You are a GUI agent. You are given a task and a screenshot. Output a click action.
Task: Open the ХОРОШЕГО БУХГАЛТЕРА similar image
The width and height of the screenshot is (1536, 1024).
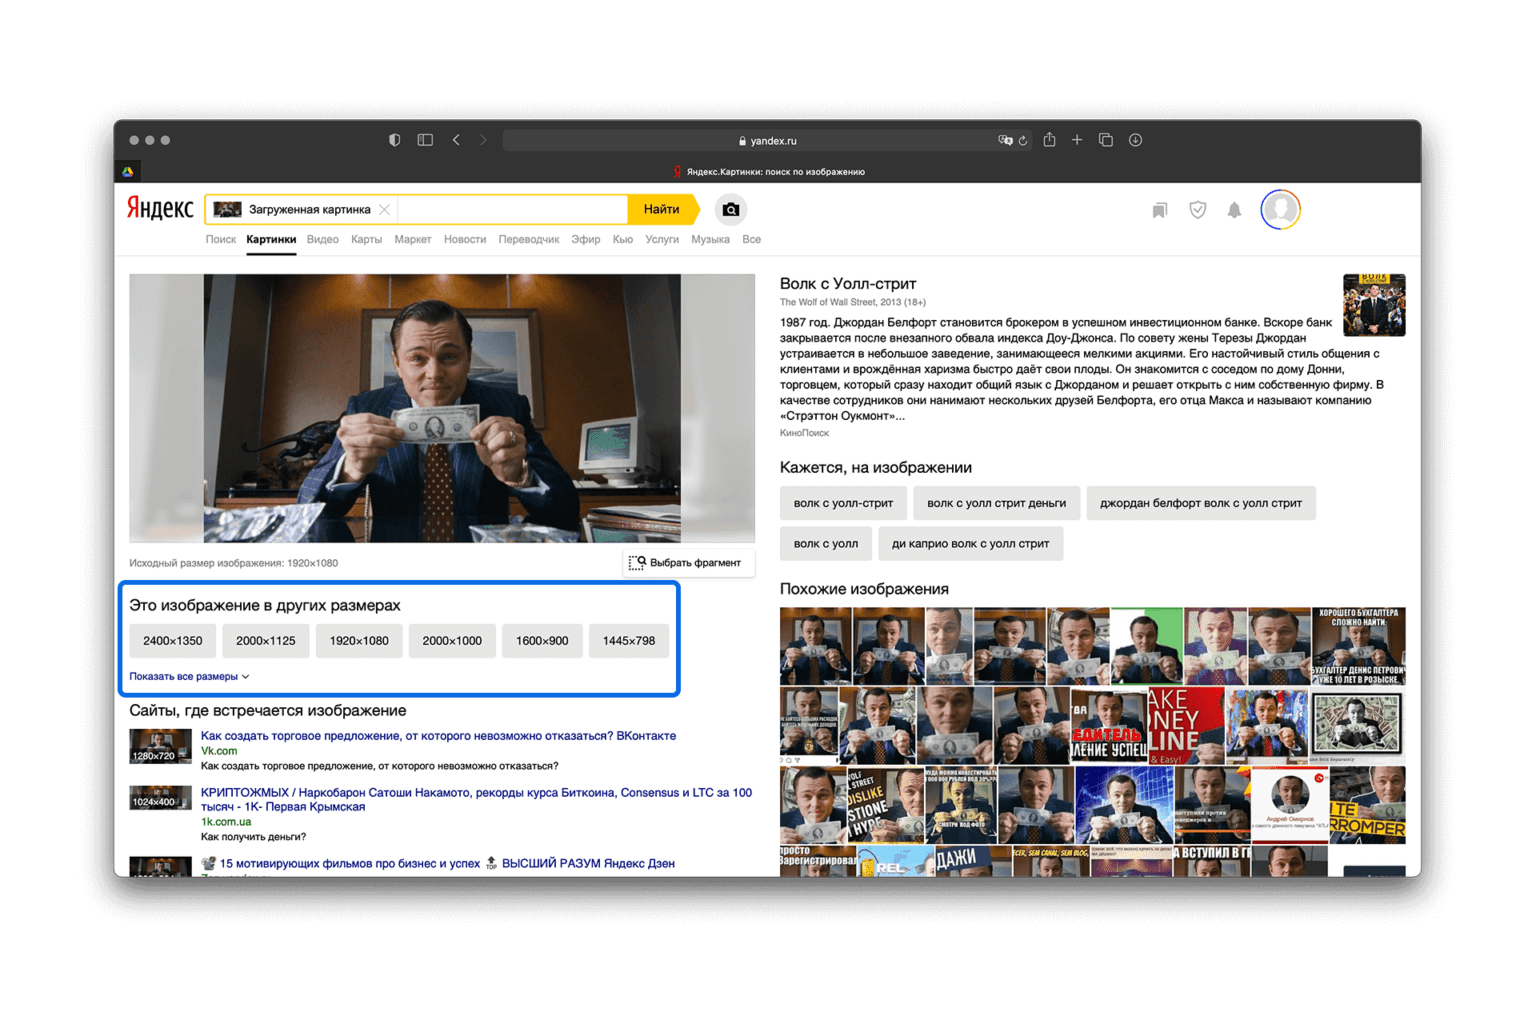[x=1359, y=646]
